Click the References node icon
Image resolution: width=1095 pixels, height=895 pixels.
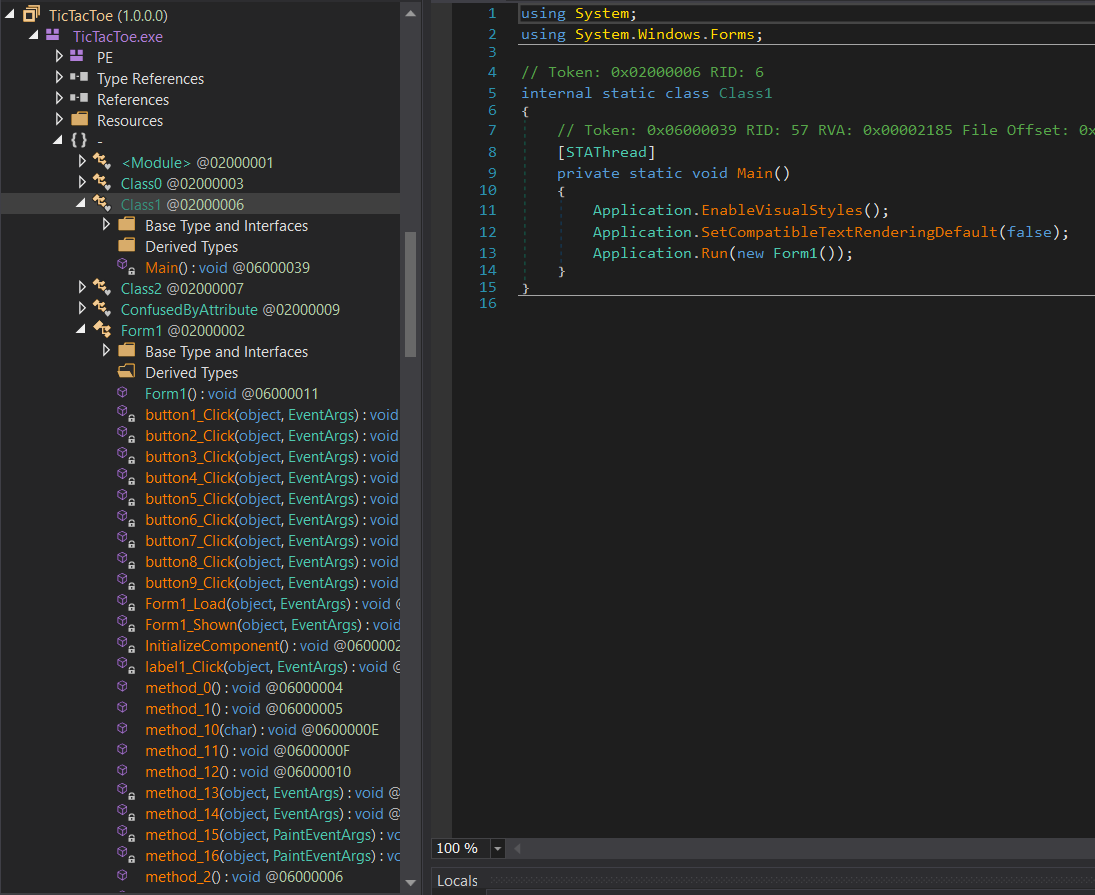[x=79, y=99]
